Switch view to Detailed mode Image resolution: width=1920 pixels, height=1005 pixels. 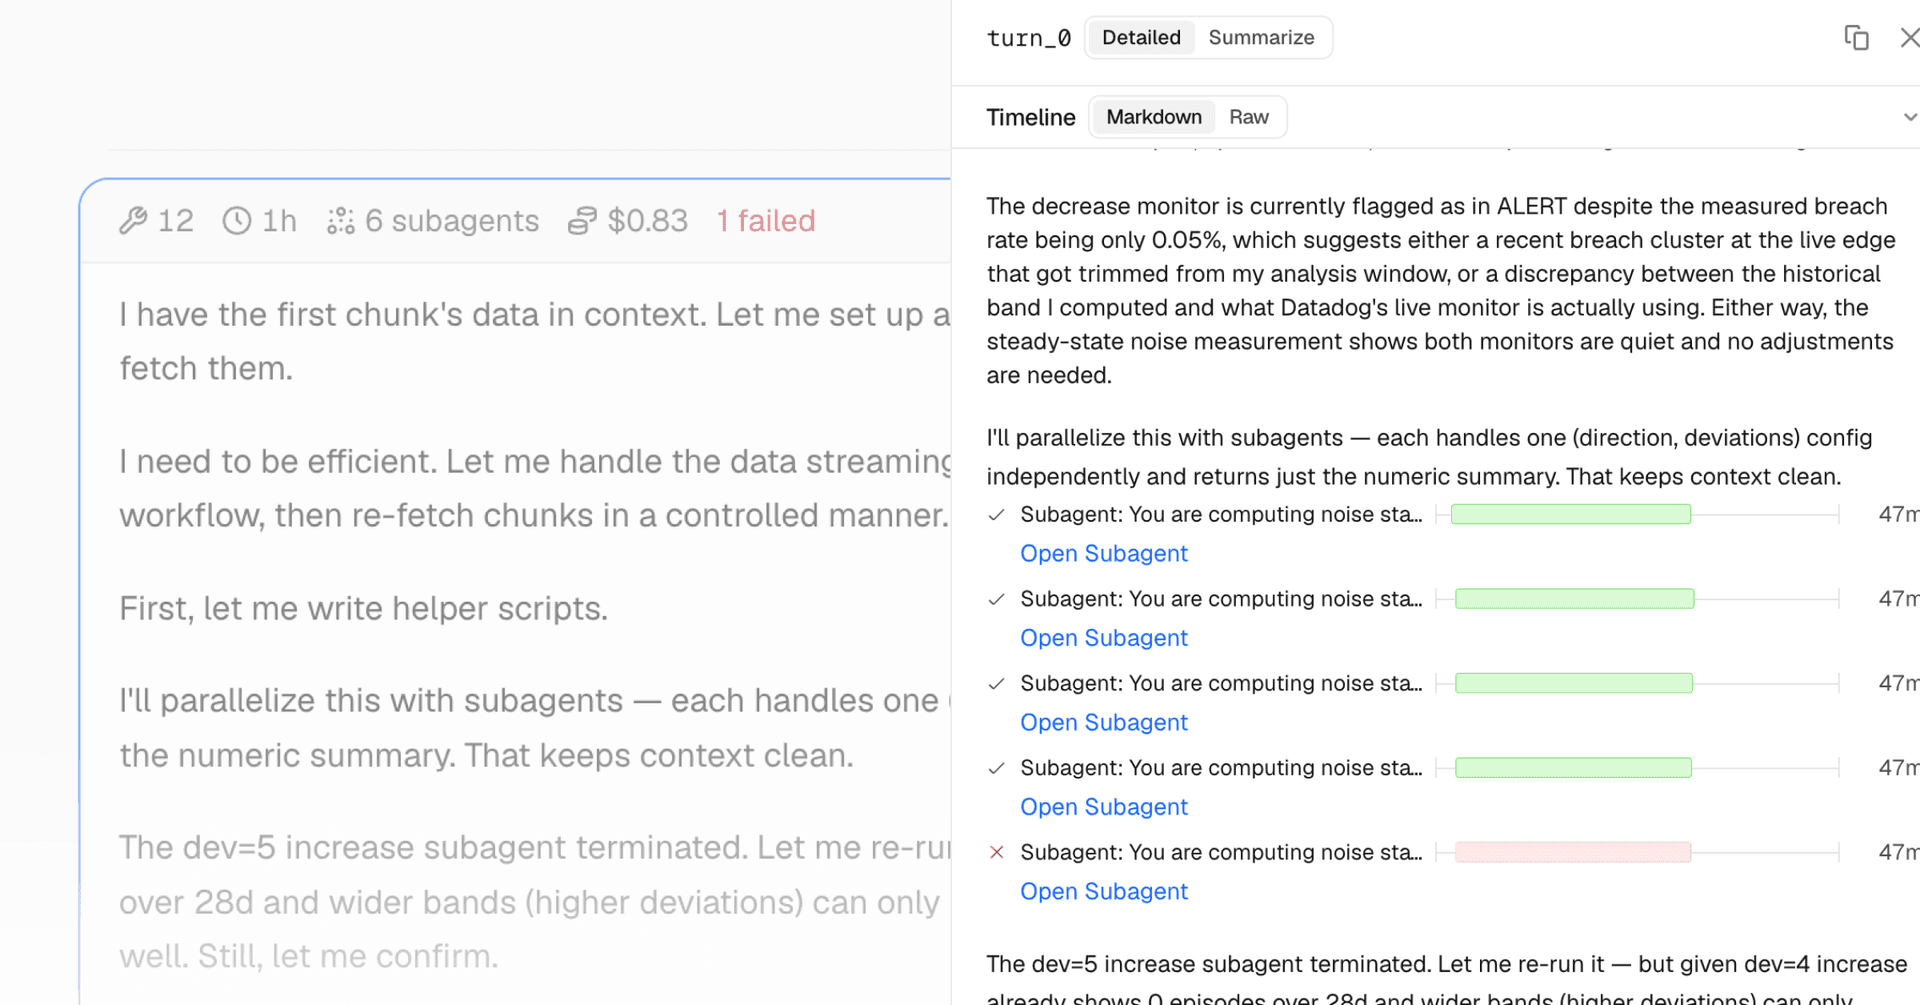1141,38
